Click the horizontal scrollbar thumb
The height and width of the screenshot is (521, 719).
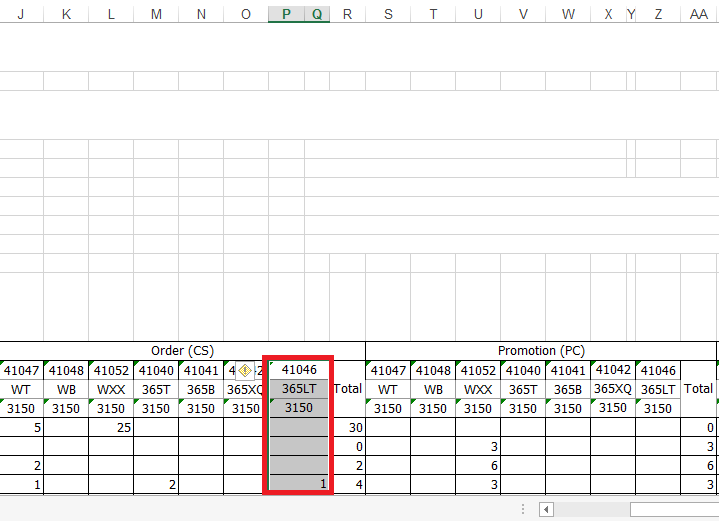(674, 509)
